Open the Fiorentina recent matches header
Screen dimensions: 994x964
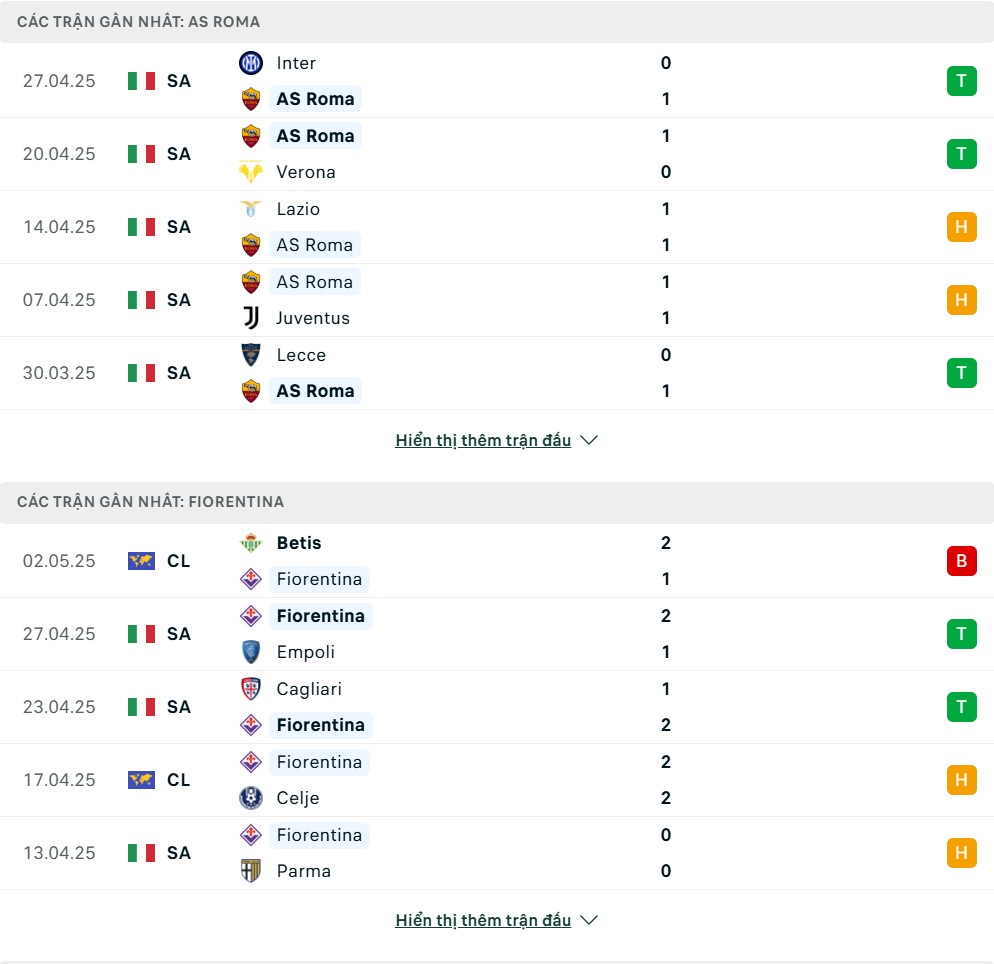497,502
